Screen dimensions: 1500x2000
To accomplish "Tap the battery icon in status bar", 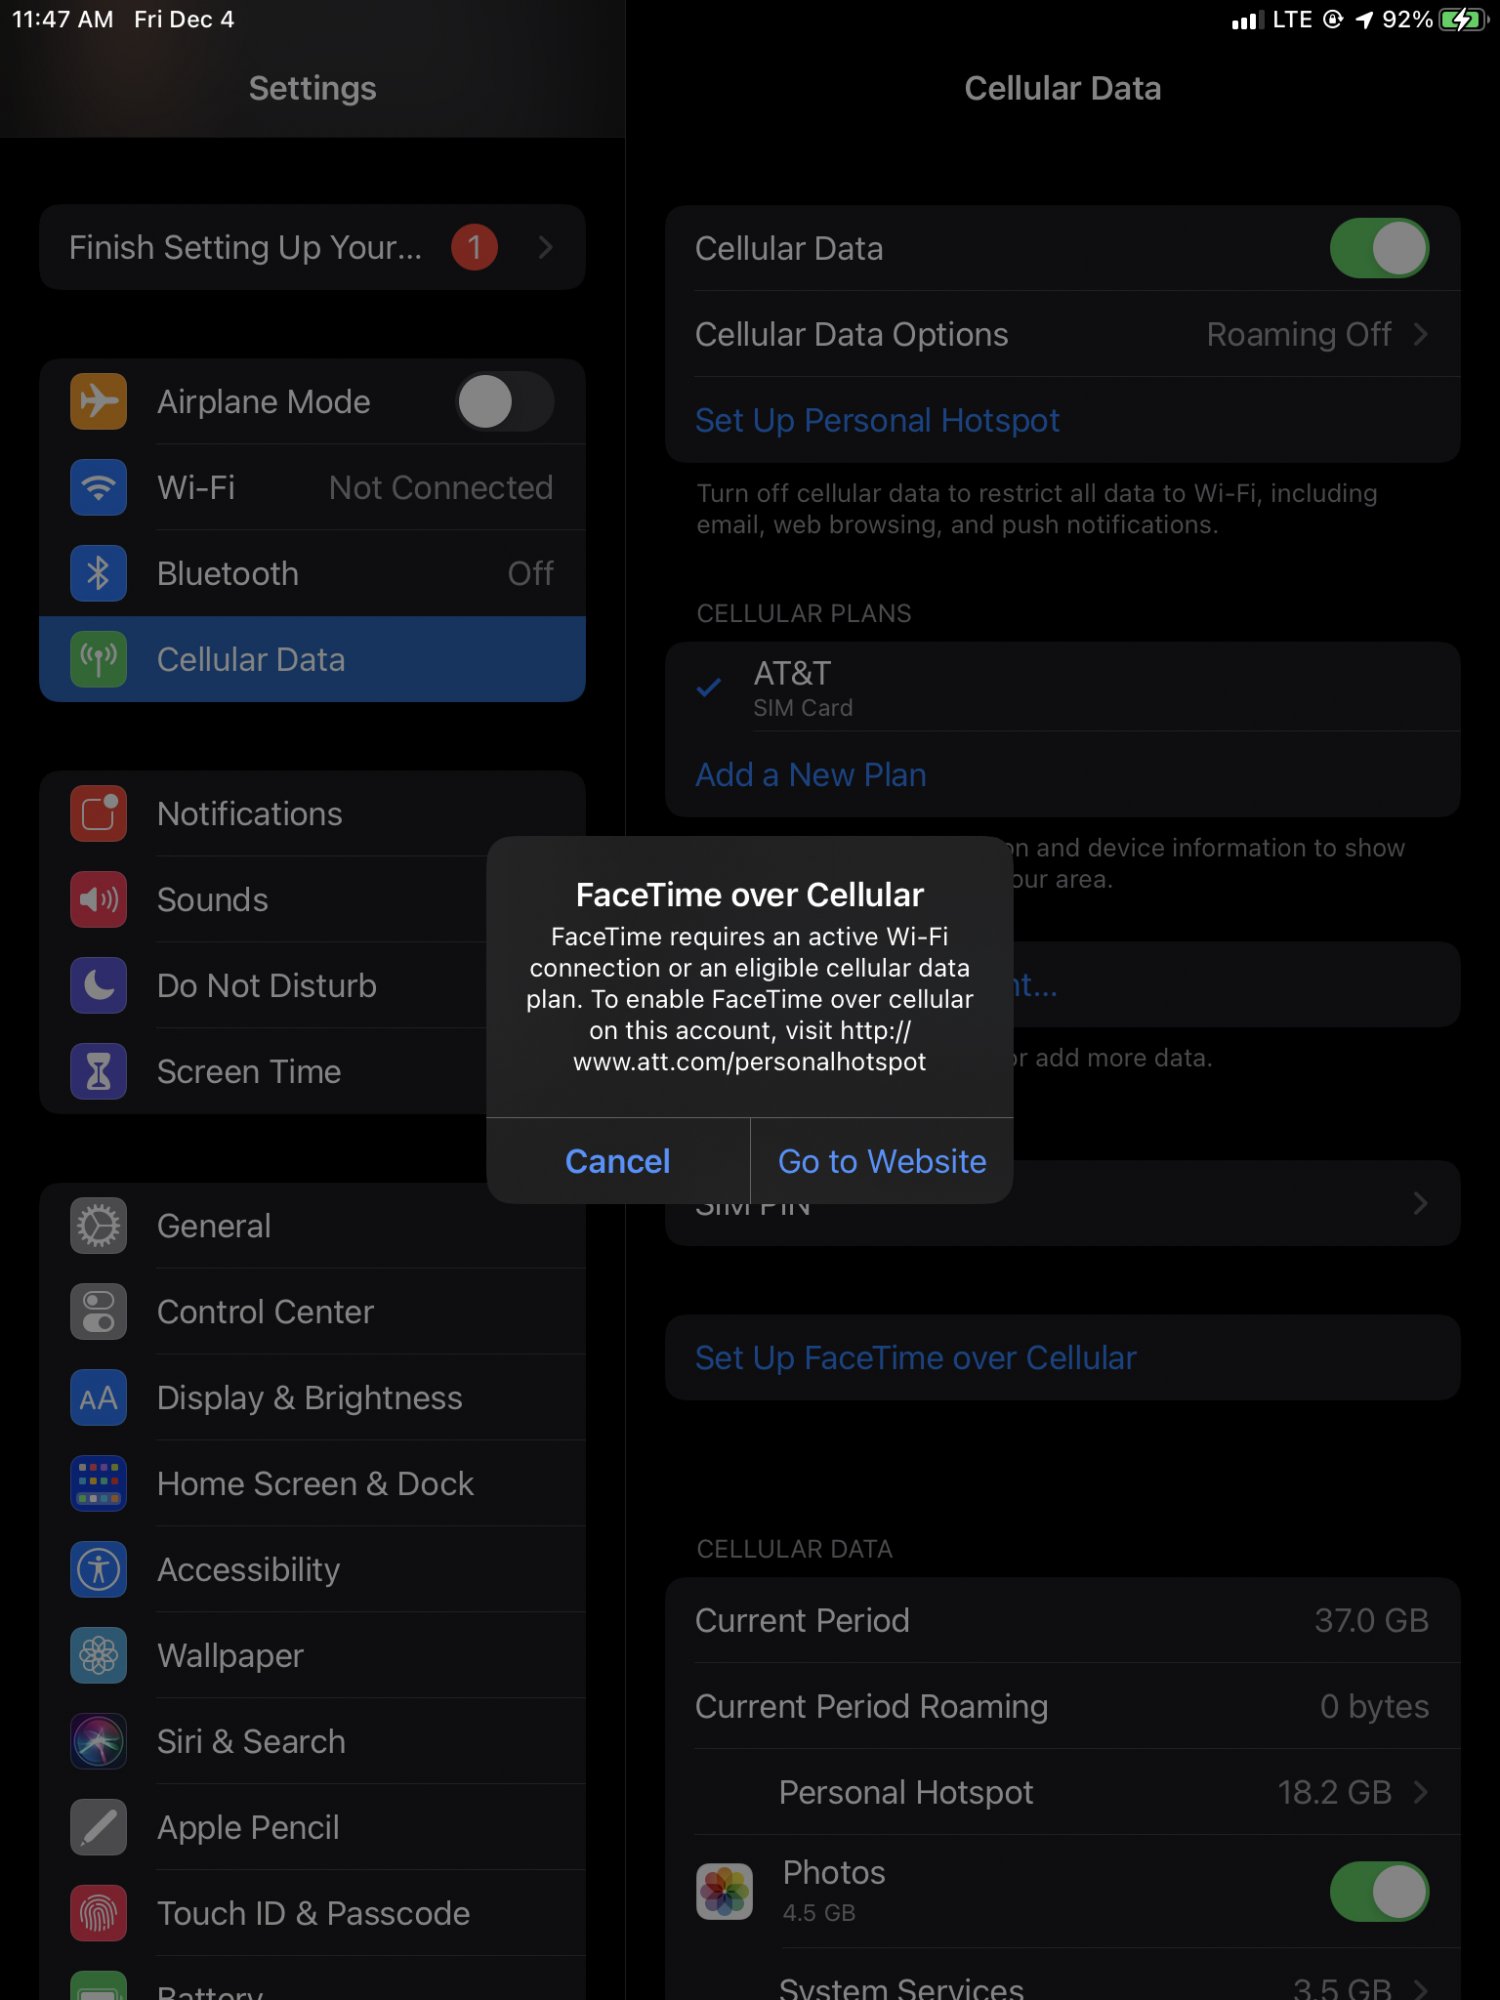I will 1463,19.
